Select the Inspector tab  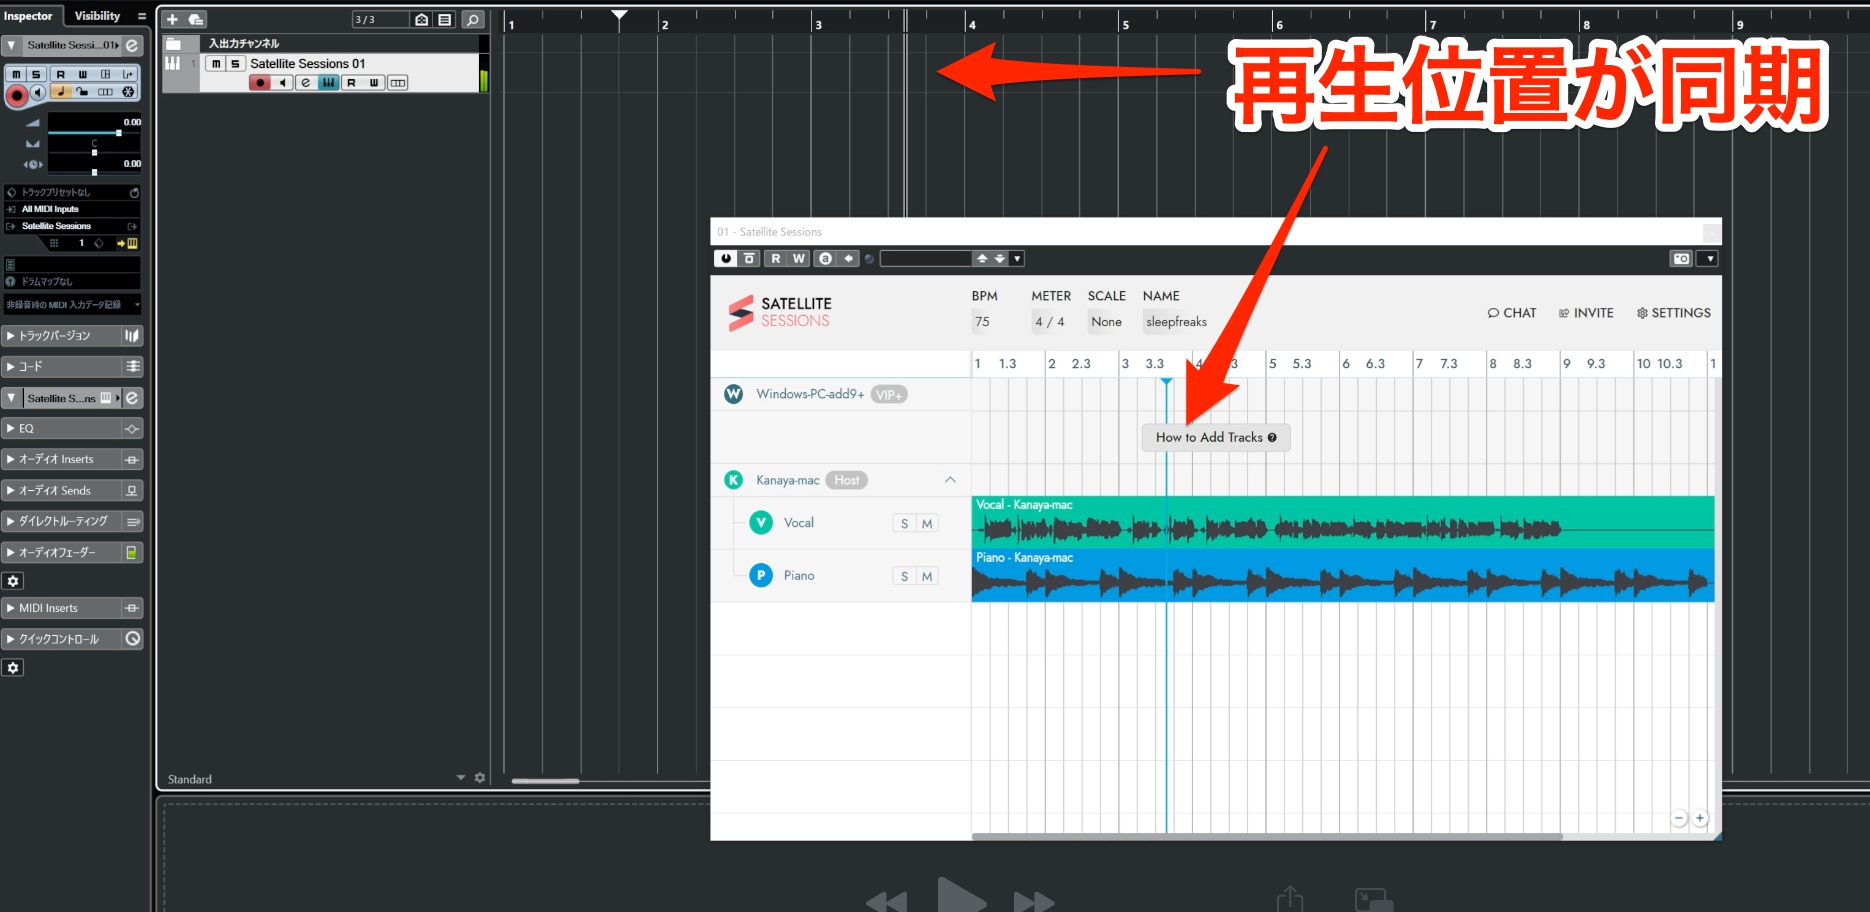coord(29,16)
